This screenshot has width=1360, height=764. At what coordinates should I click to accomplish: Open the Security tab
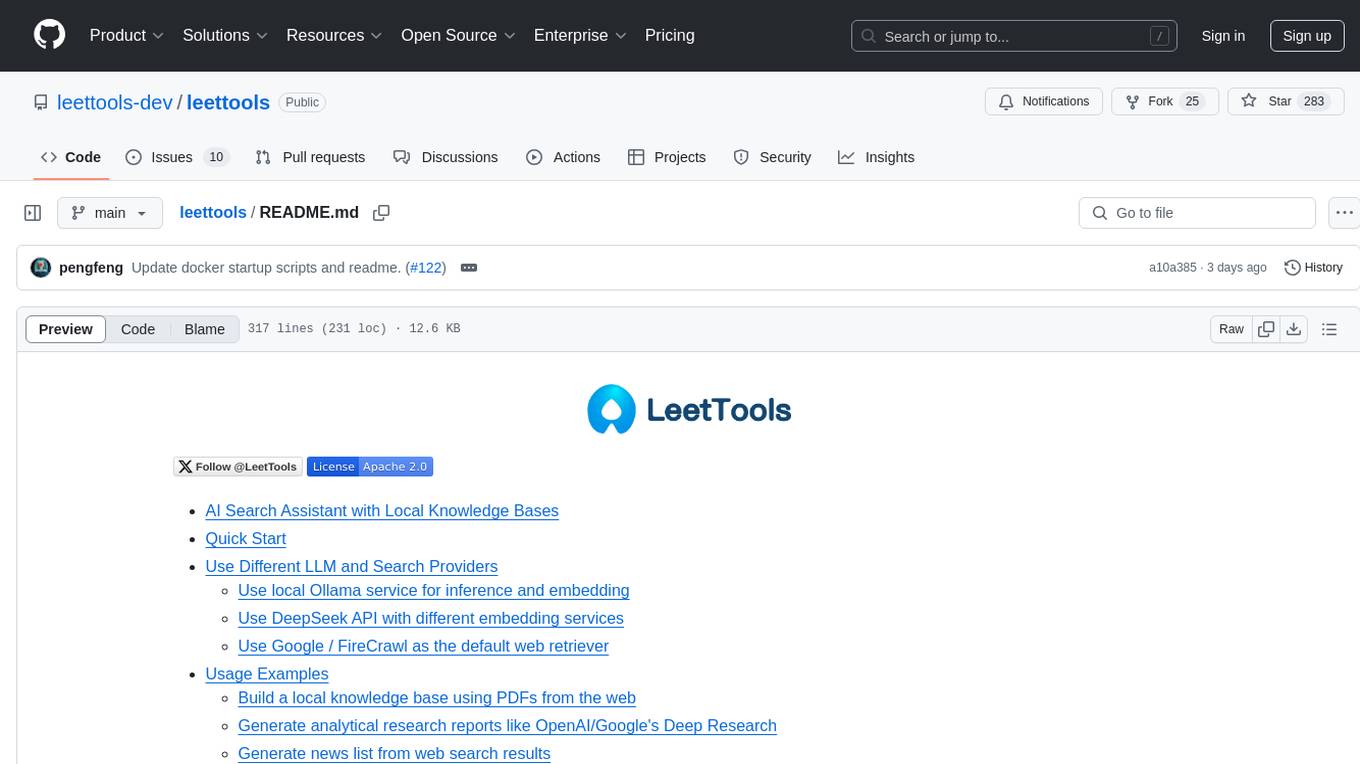click(772, 157)
